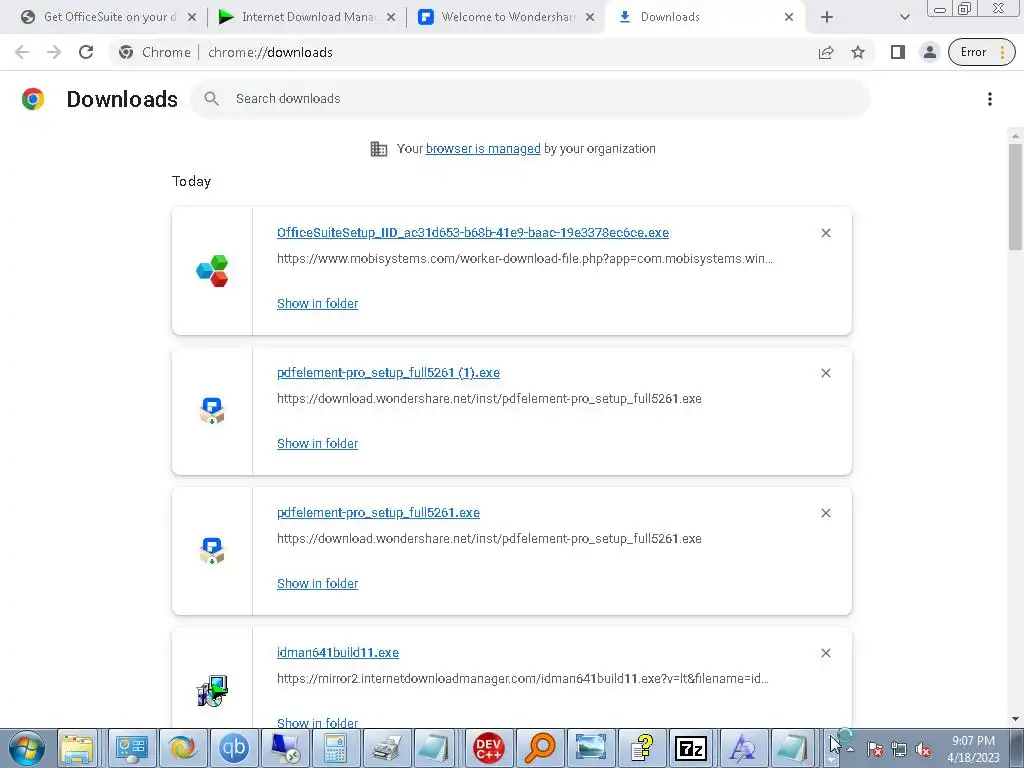Click the Action Center flag tray icon
1024x768 pixels.
[x=874, y=750]
